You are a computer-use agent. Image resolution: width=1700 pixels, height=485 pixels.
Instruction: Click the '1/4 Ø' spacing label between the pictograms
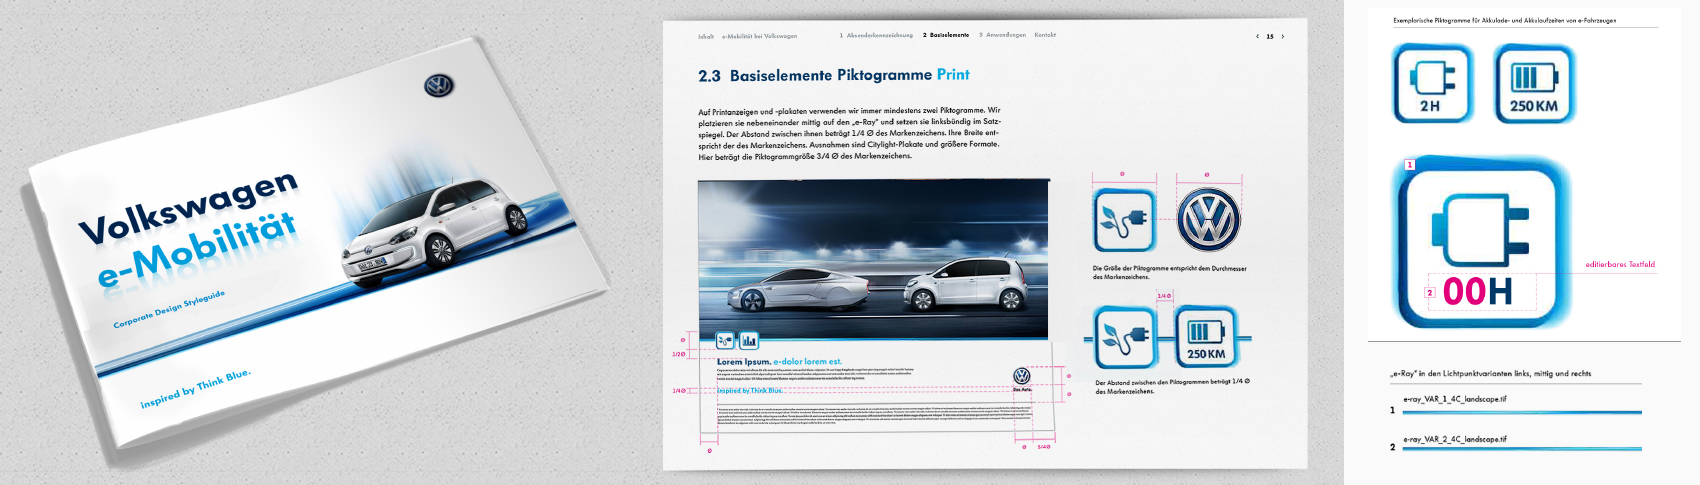[x=1164, y=296]
